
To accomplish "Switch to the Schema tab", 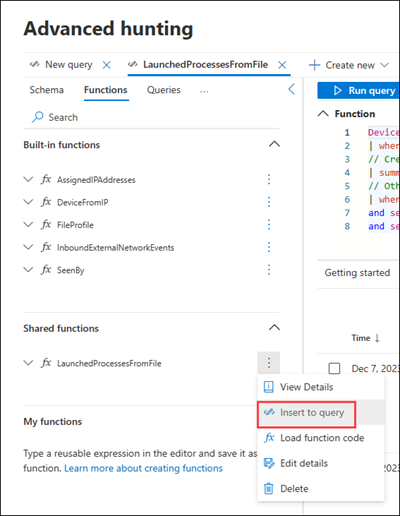I will (x=46, y=90).
